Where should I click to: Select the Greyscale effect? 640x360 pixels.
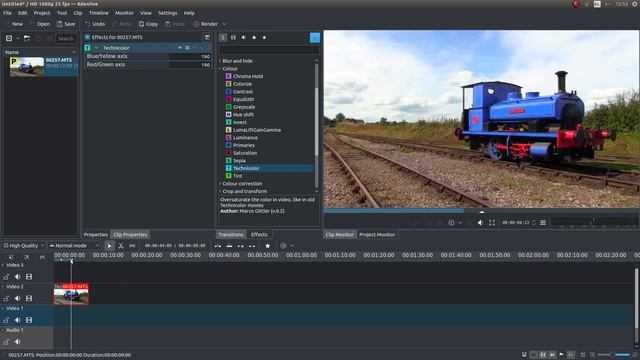pos(244,107)
